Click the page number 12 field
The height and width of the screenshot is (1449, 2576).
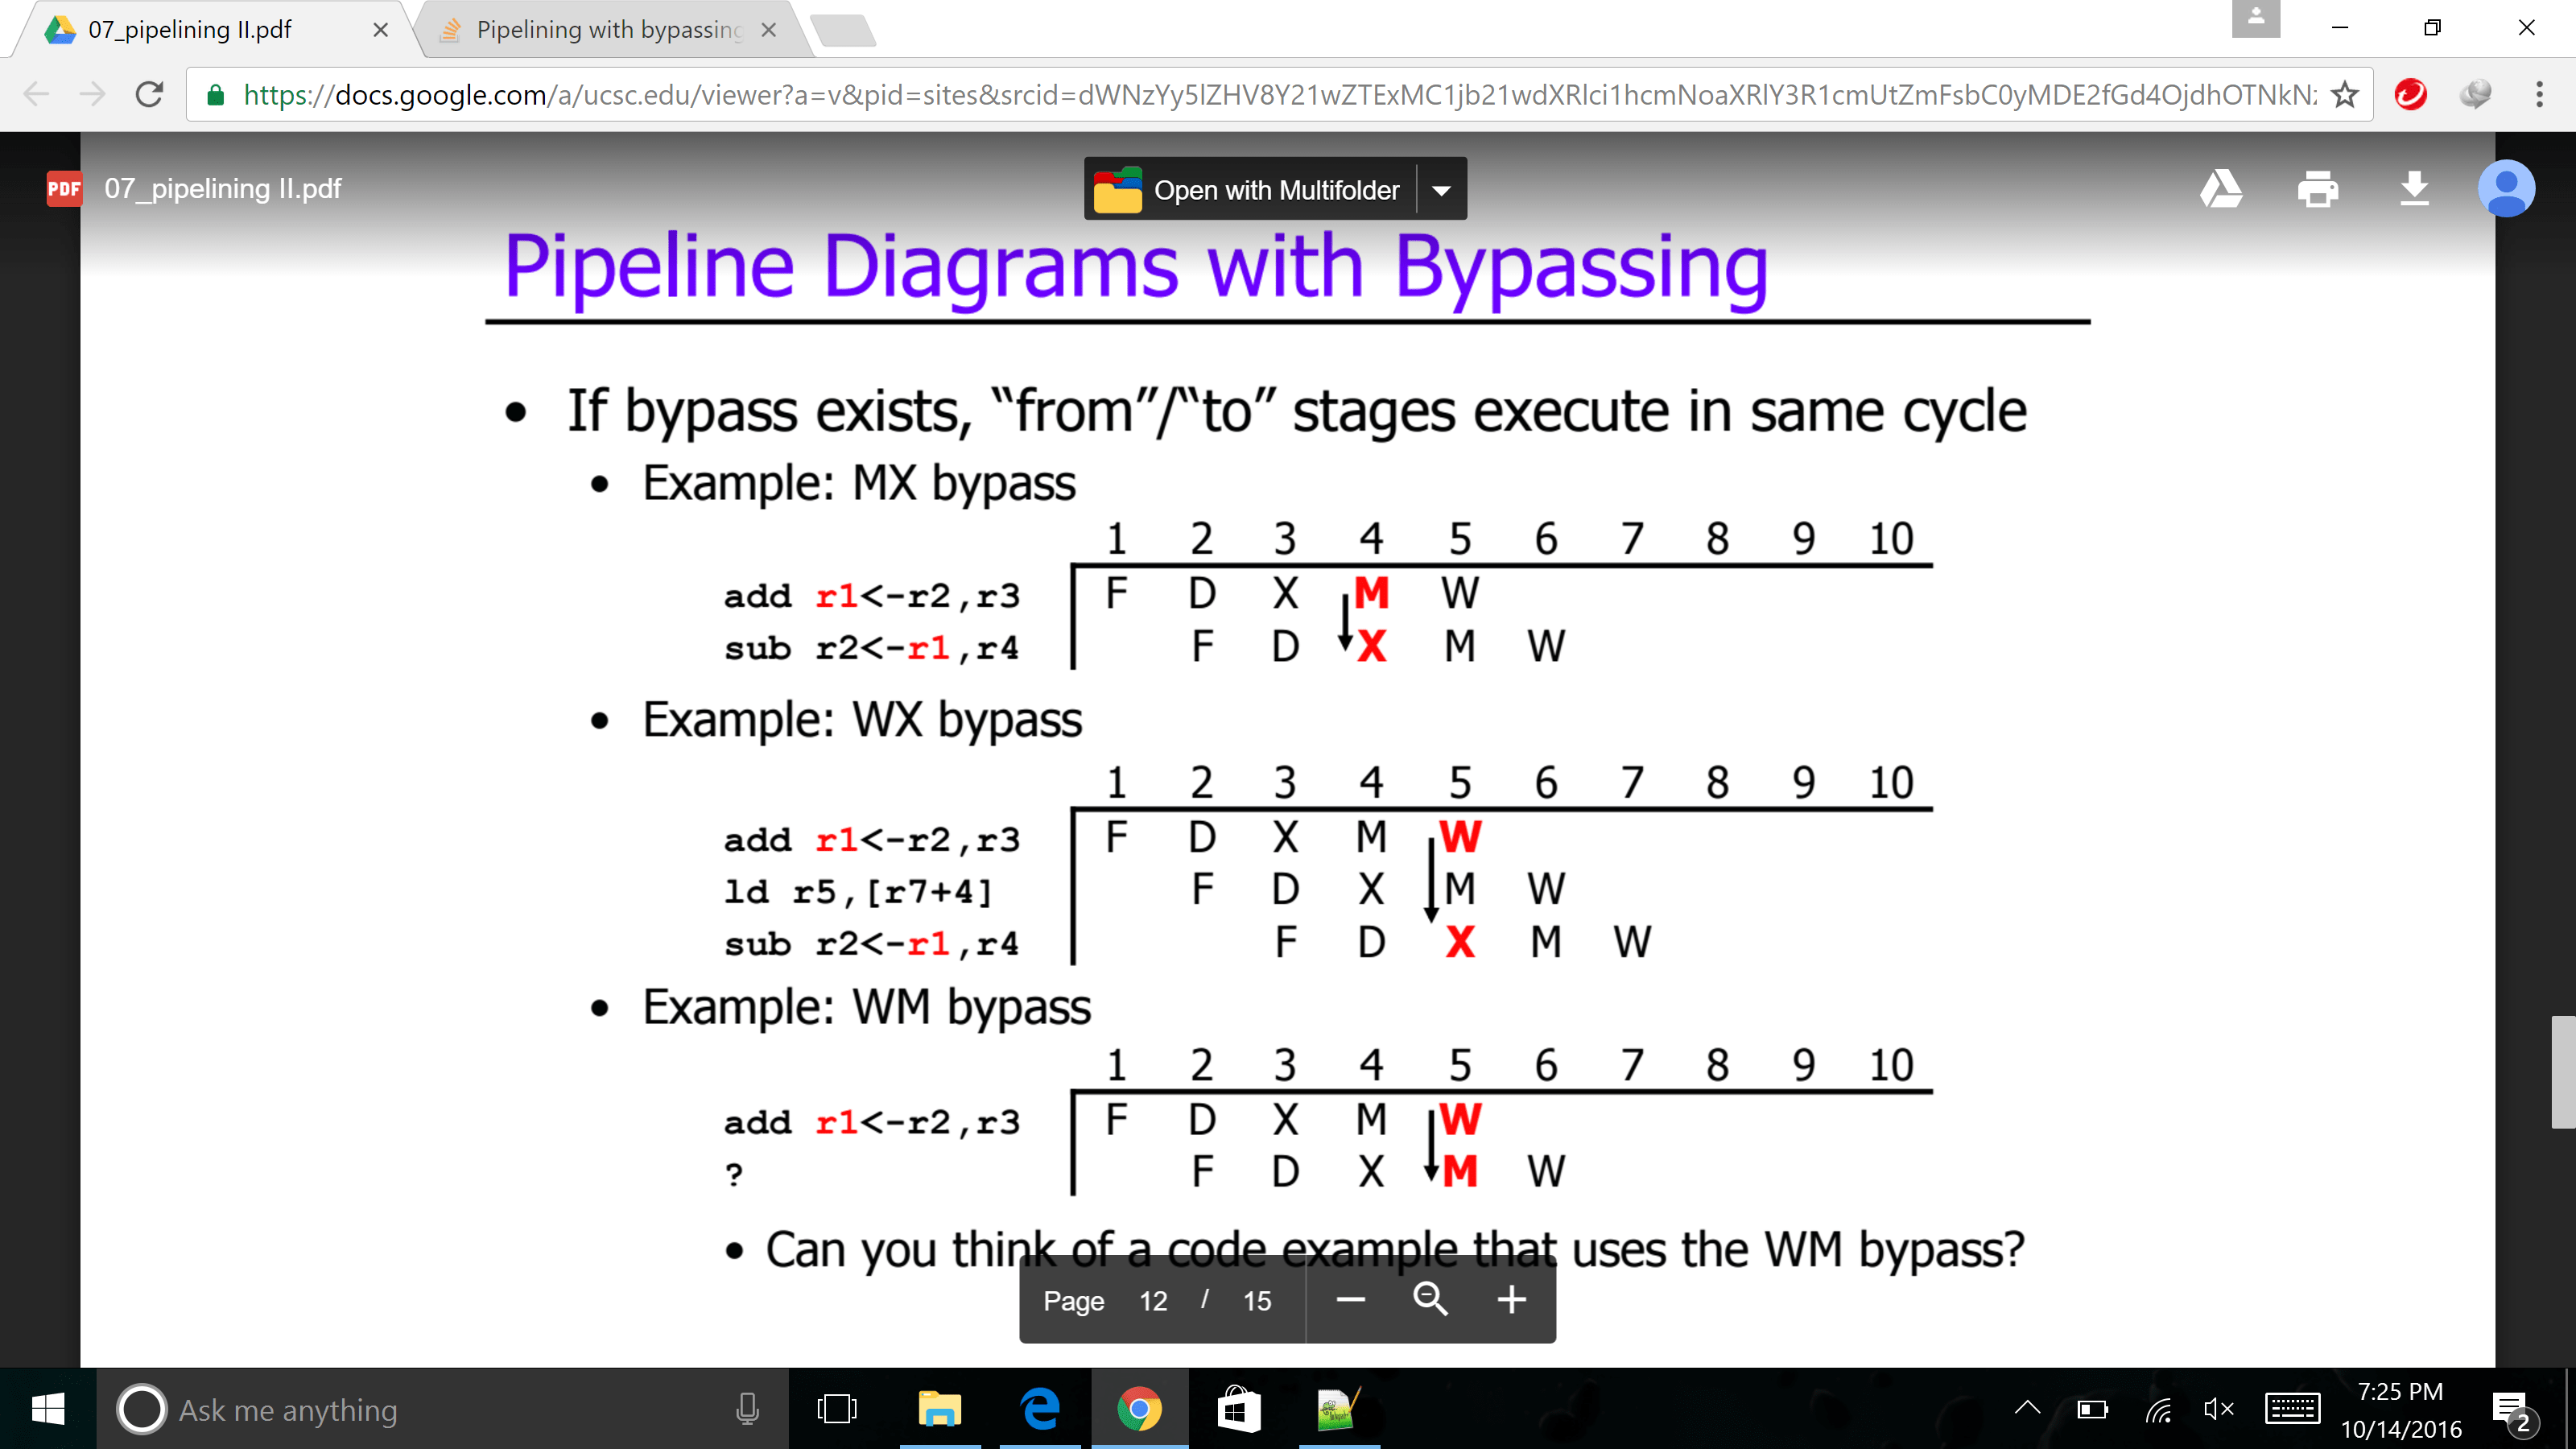pos(1153,1301)
